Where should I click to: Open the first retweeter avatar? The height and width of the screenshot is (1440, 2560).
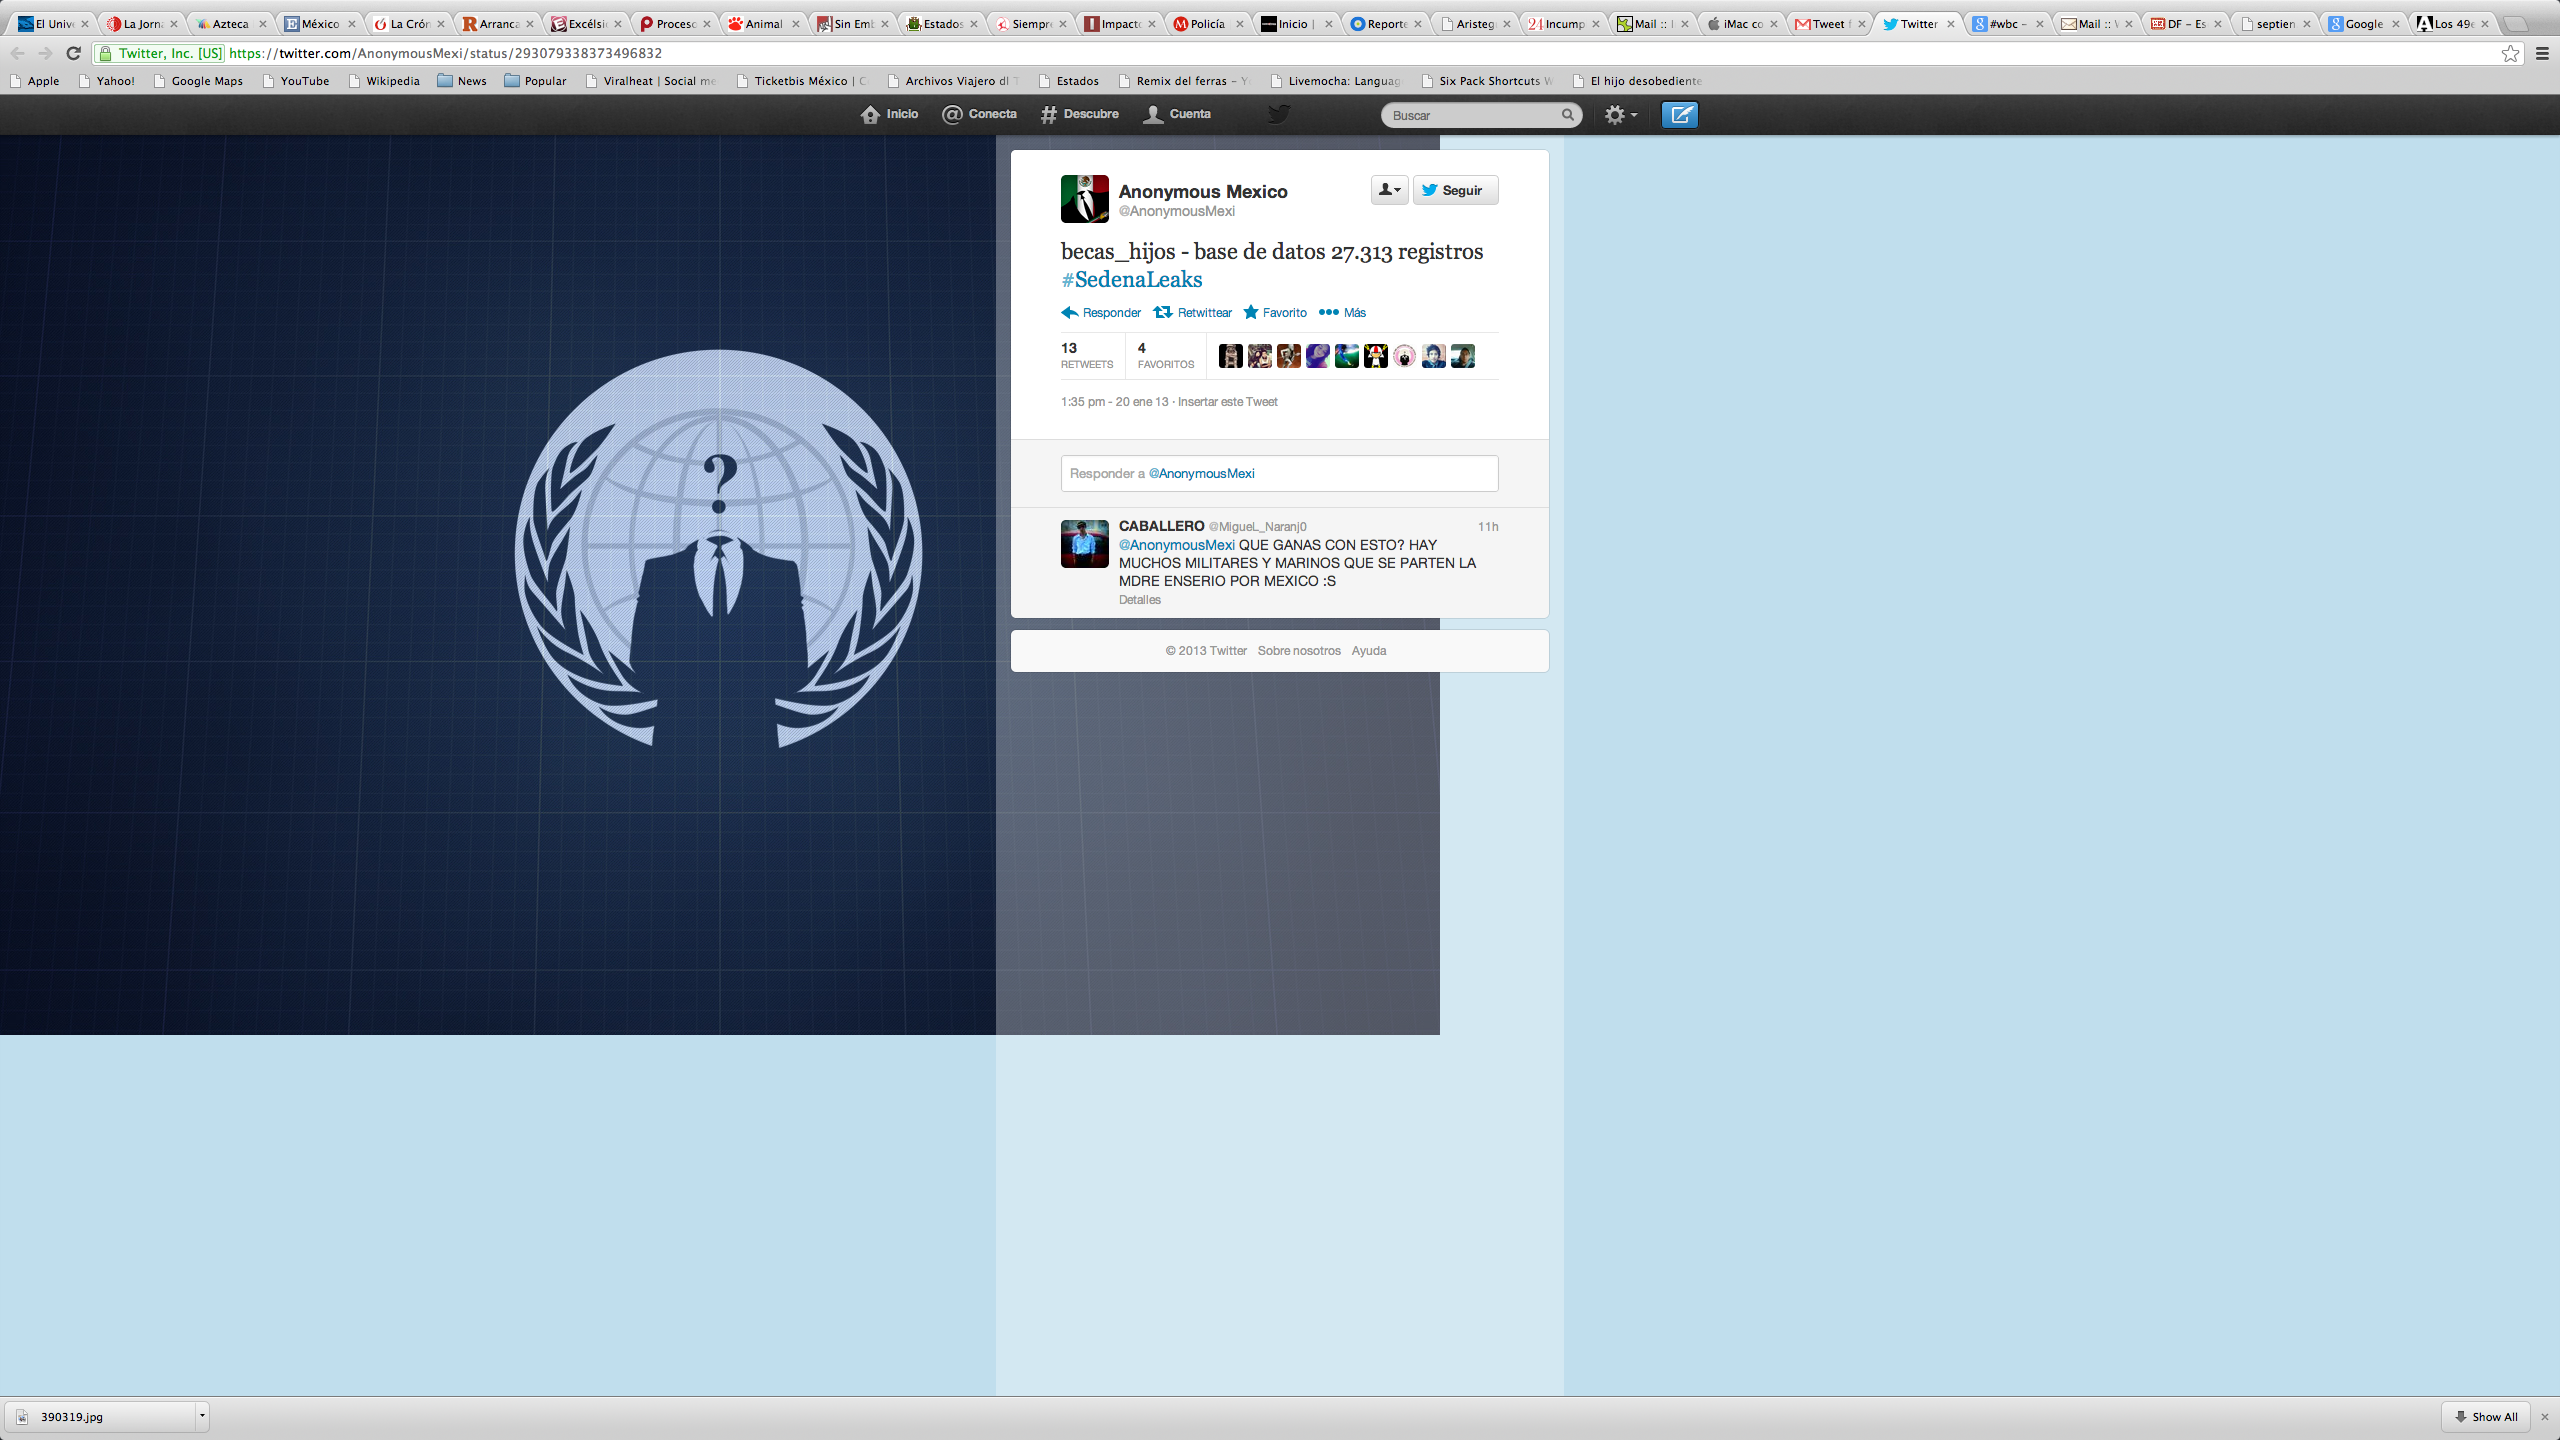click(x=1231, y=356)
